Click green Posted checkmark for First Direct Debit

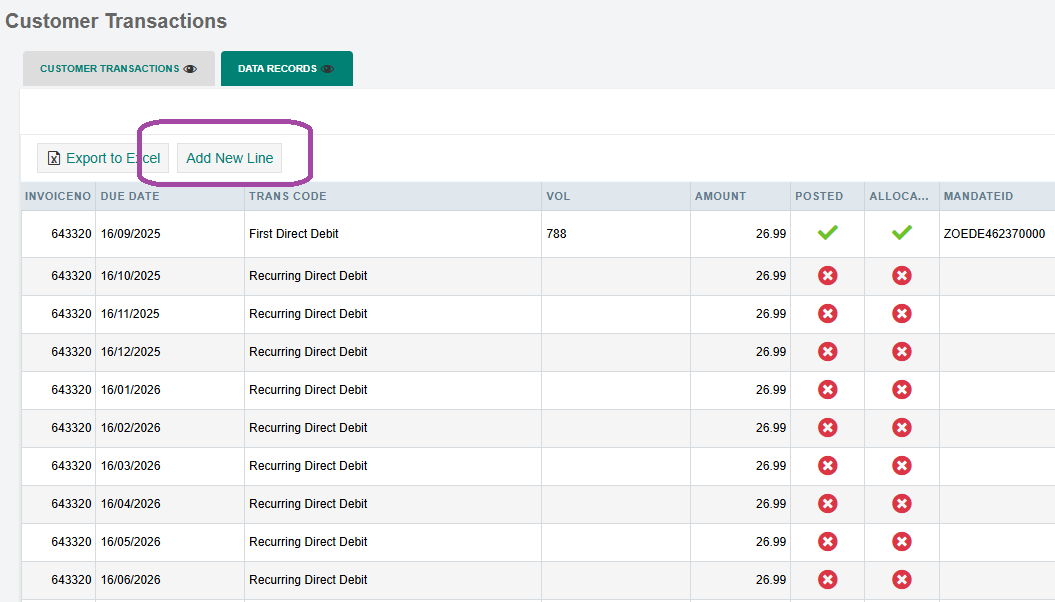pyautogui.click(x=827, y=233)
